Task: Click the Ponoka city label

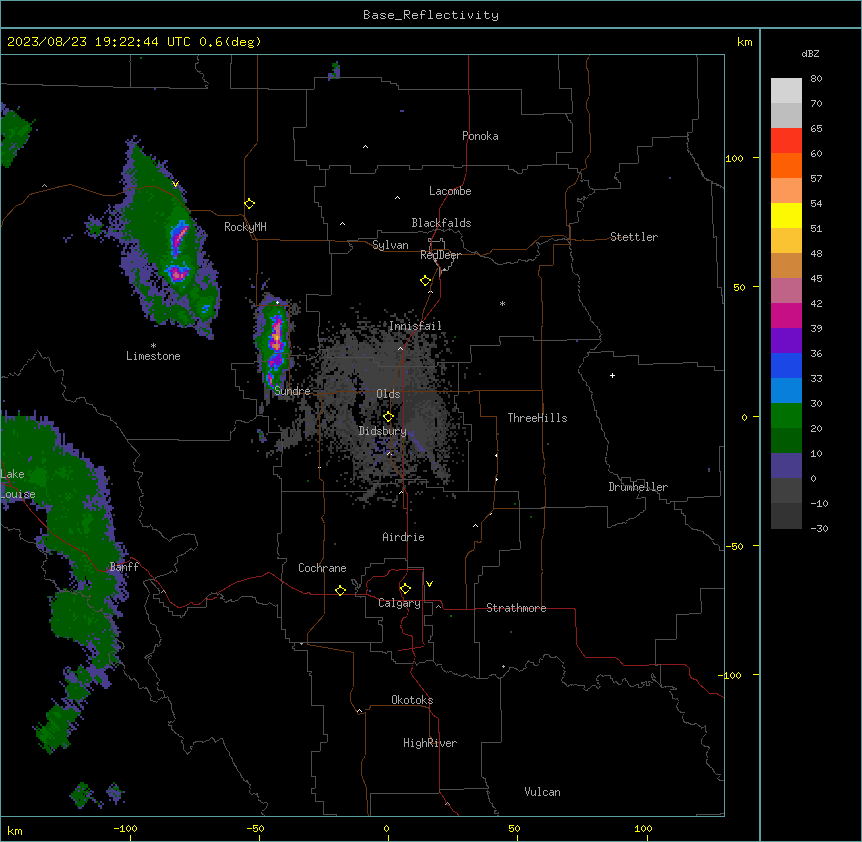Action: (x=480, y=136)
